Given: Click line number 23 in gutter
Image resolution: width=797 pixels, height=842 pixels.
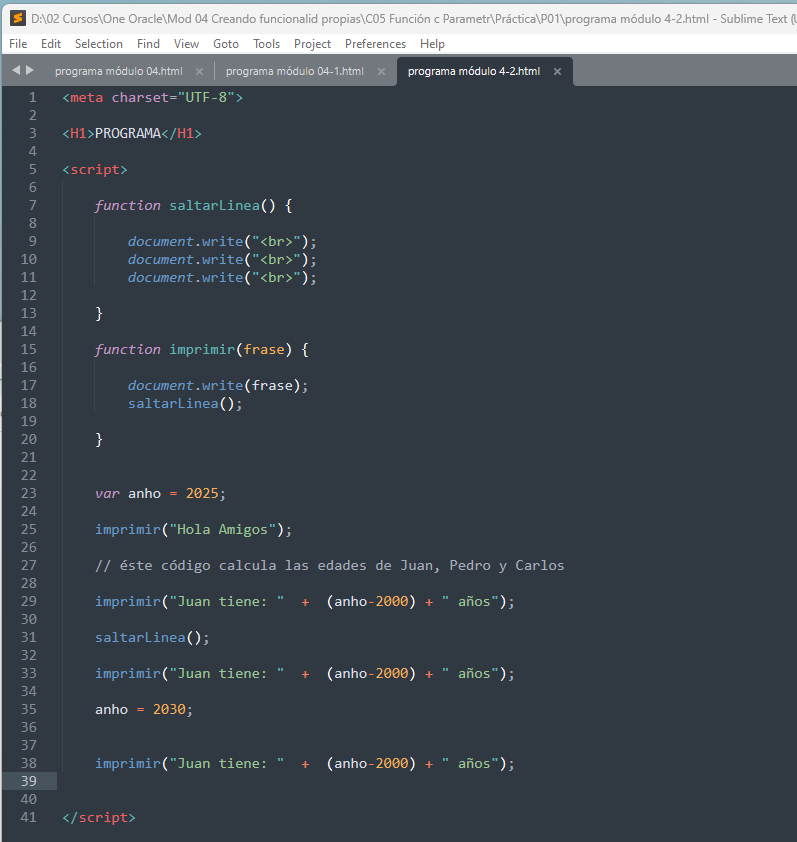Looking at the screenshot, I should 28,493.
